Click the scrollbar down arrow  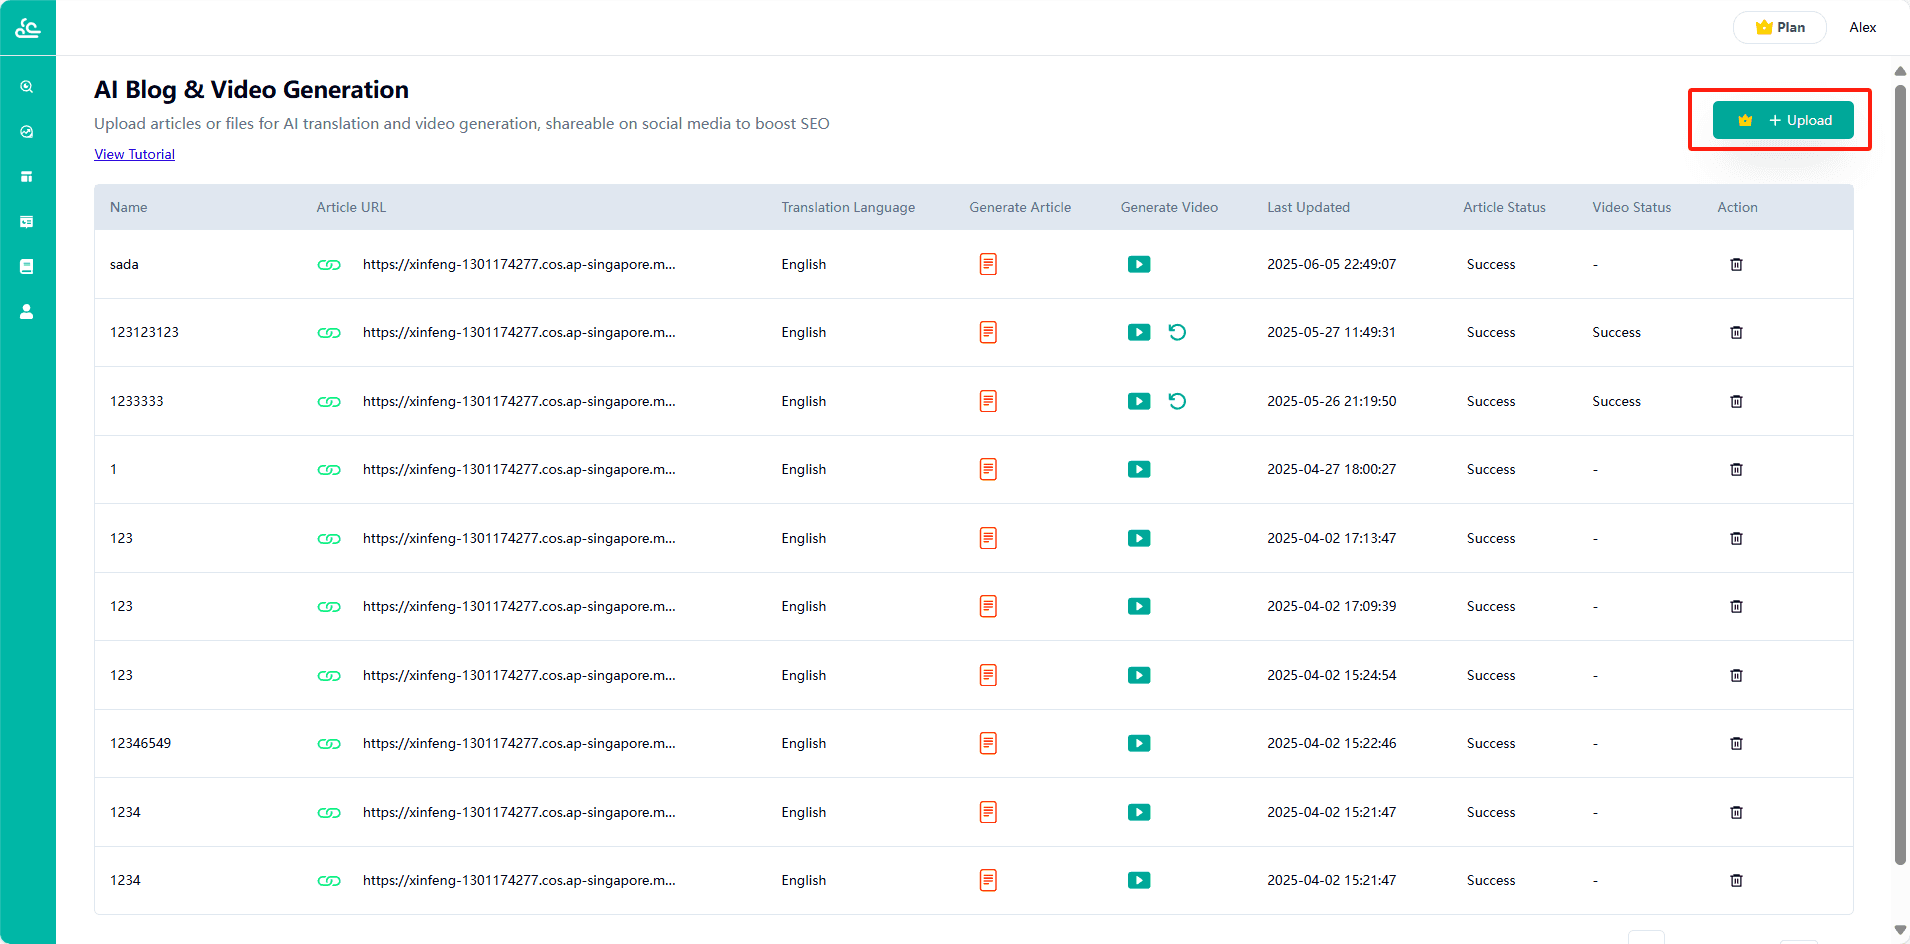click(1900, 930)
